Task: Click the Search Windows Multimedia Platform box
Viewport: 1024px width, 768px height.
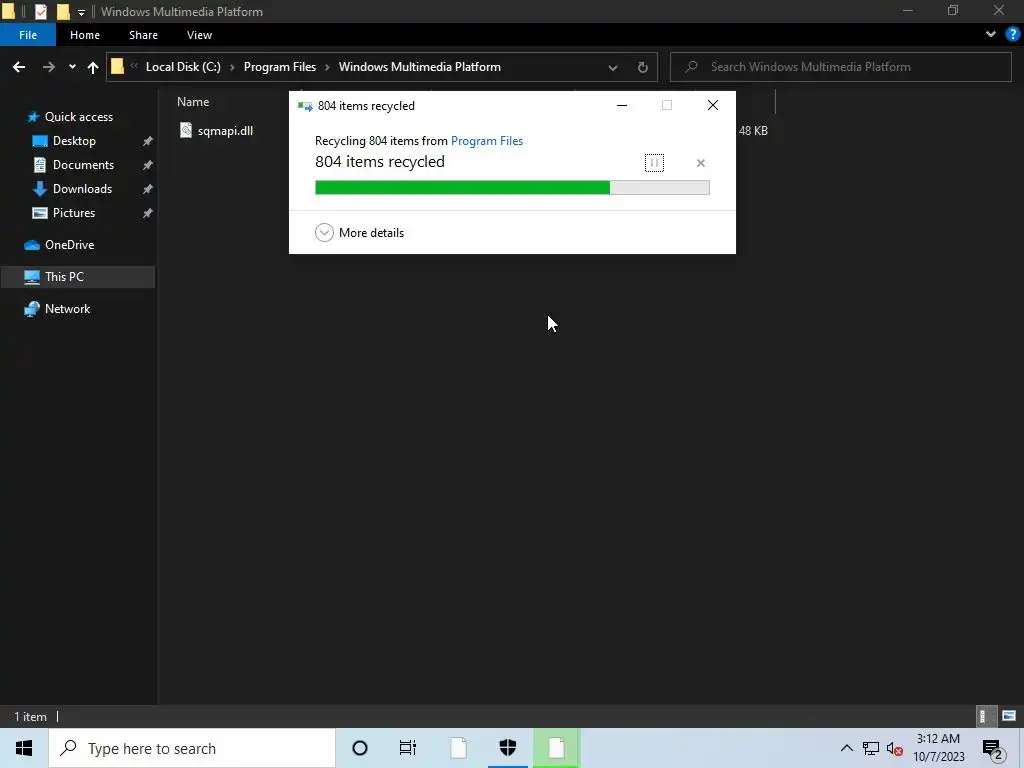Action: pos(840,67)
